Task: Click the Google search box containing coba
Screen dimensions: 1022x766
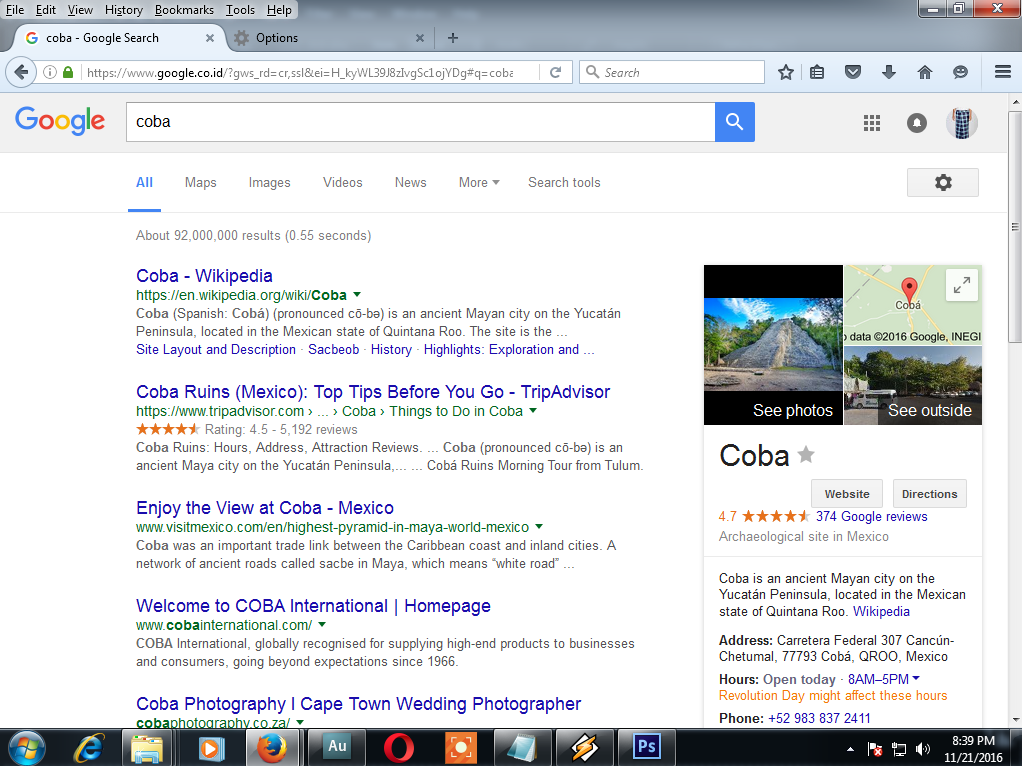Action: tap(420, 122)
